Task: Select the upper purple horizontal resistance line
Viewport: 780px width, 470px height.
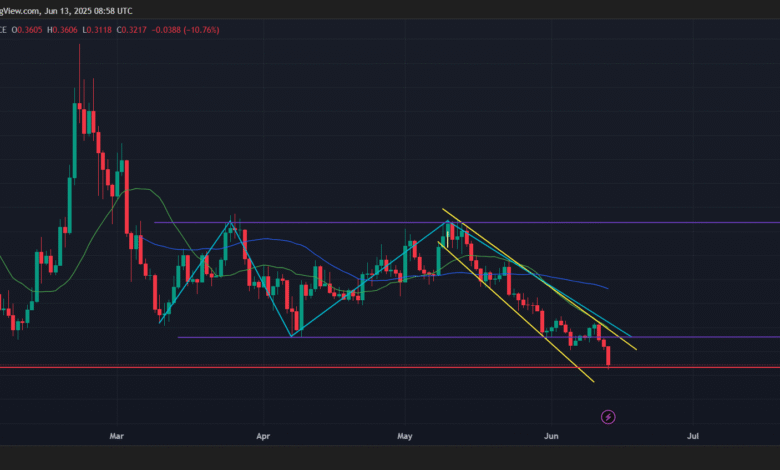Action: (467, 222)
